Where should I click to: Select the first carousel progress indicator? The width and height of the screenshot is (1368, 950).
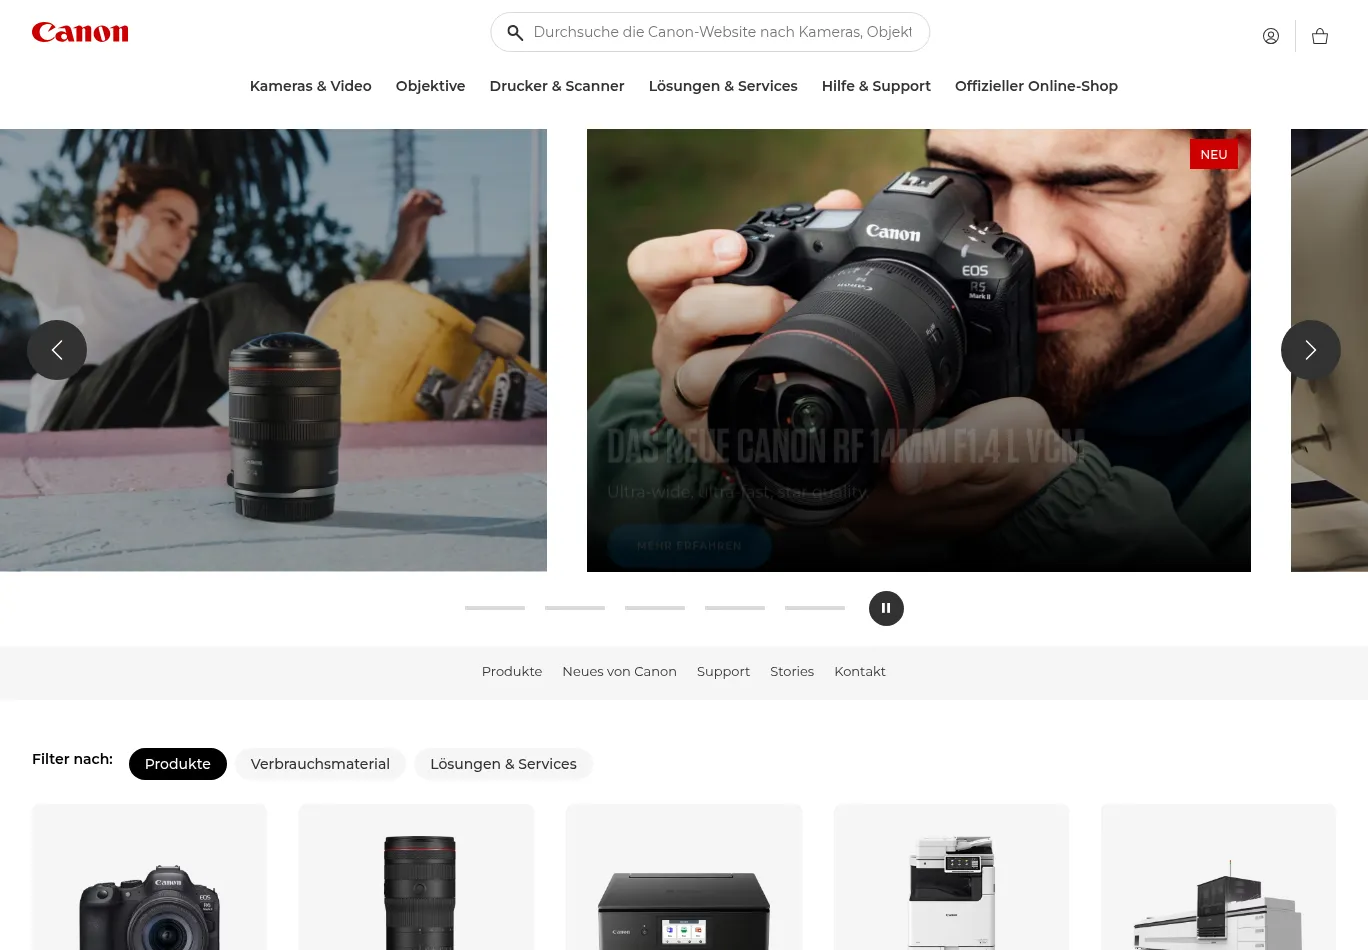tap(495, 608)
